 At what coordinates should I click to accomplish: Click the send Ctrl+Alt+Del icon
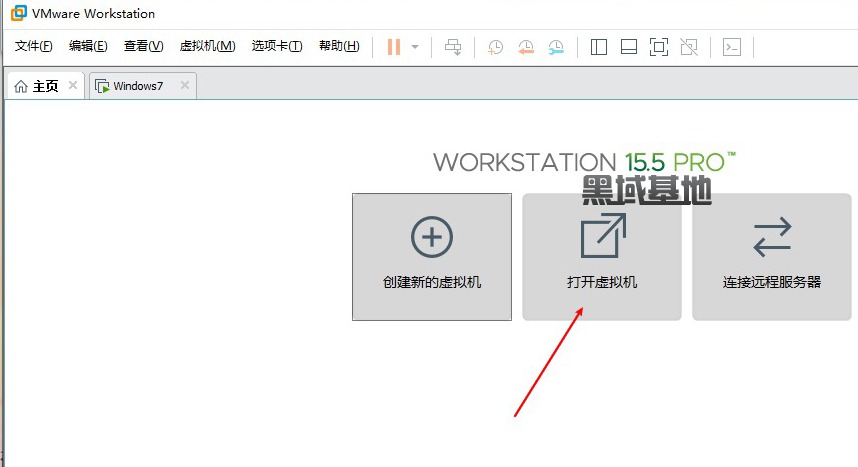click(453, 47)
